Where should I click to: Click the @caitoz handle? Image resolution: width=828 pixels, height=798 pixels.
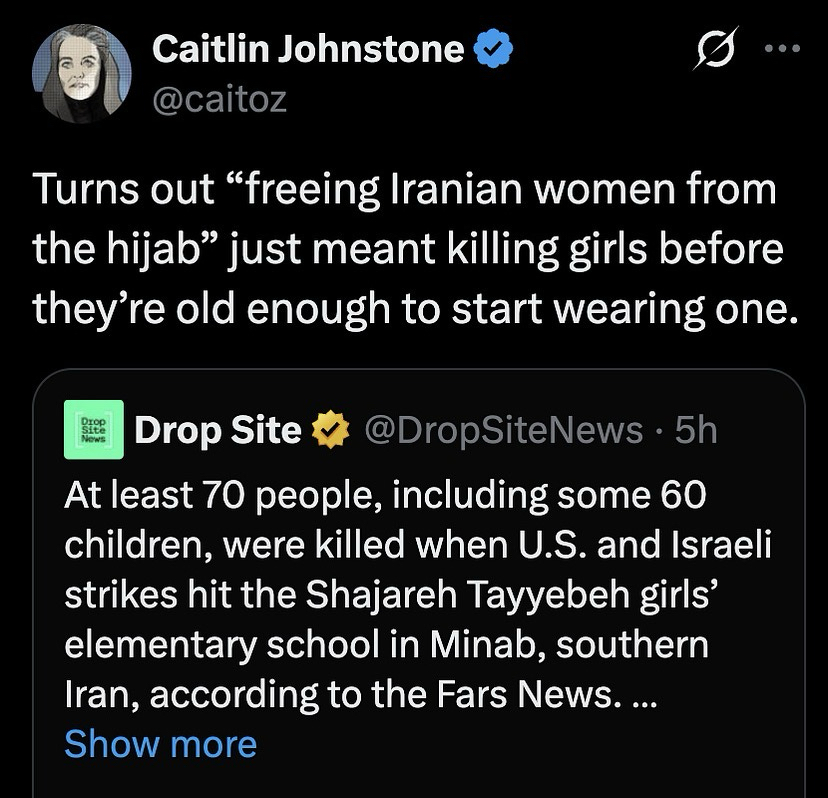tap(219, 99)
